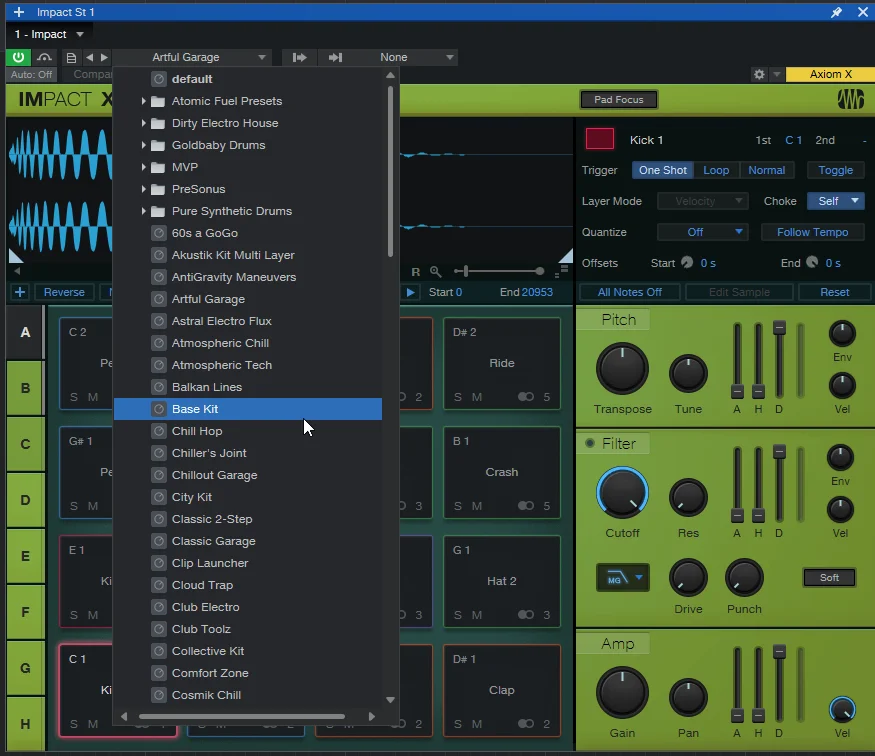Click the Kick 1 red color swatch
Screen dimensions: 875x756
pos(599,139)
